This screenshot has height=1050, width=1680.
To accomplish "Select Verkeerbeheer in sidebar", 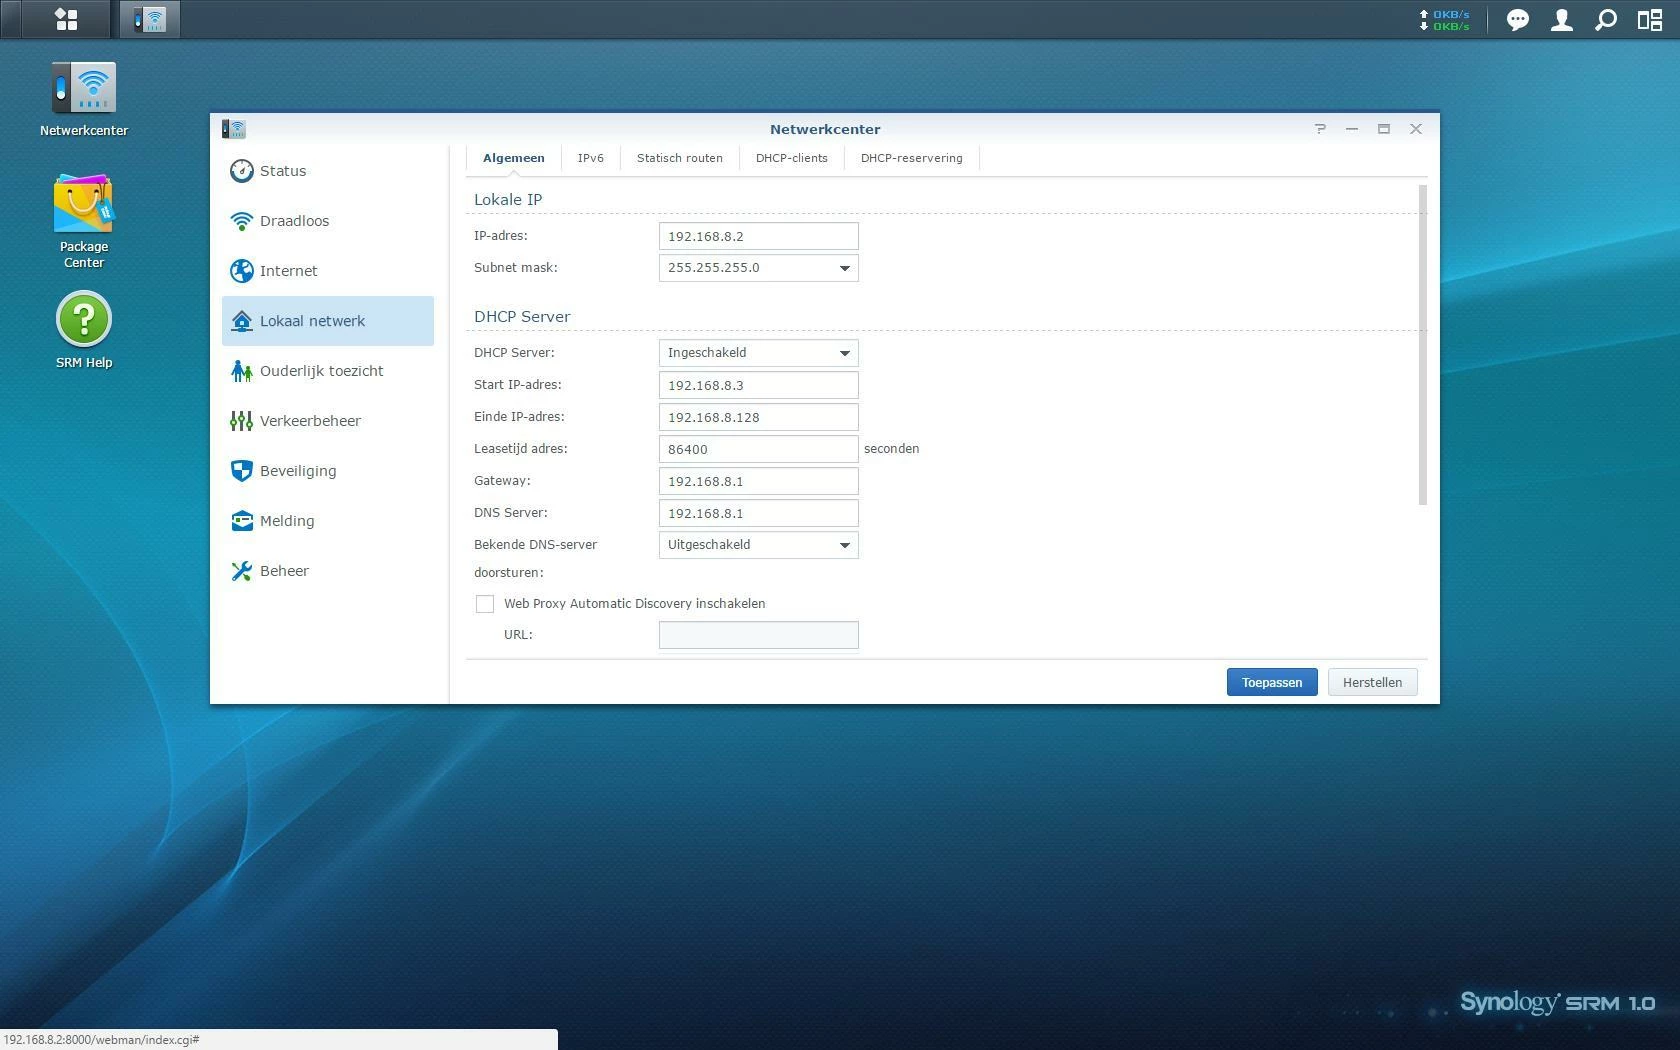I will [x=328, y=421].
